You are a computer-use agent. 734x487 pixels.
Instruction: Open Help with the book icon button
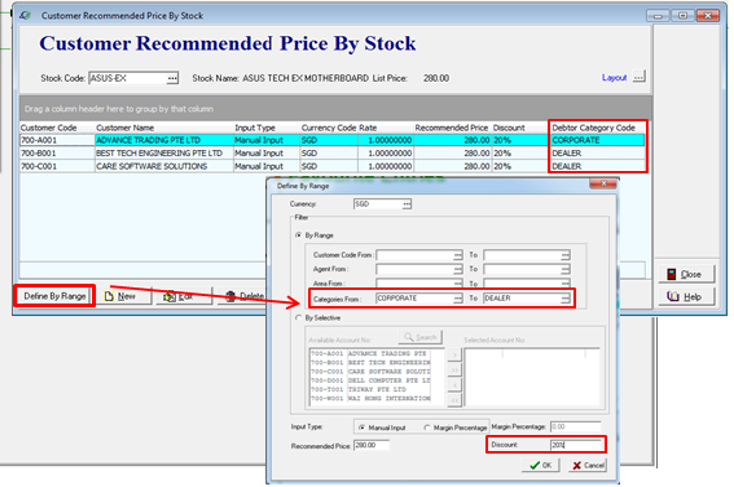pyautogui.click(x=686, y=297)
